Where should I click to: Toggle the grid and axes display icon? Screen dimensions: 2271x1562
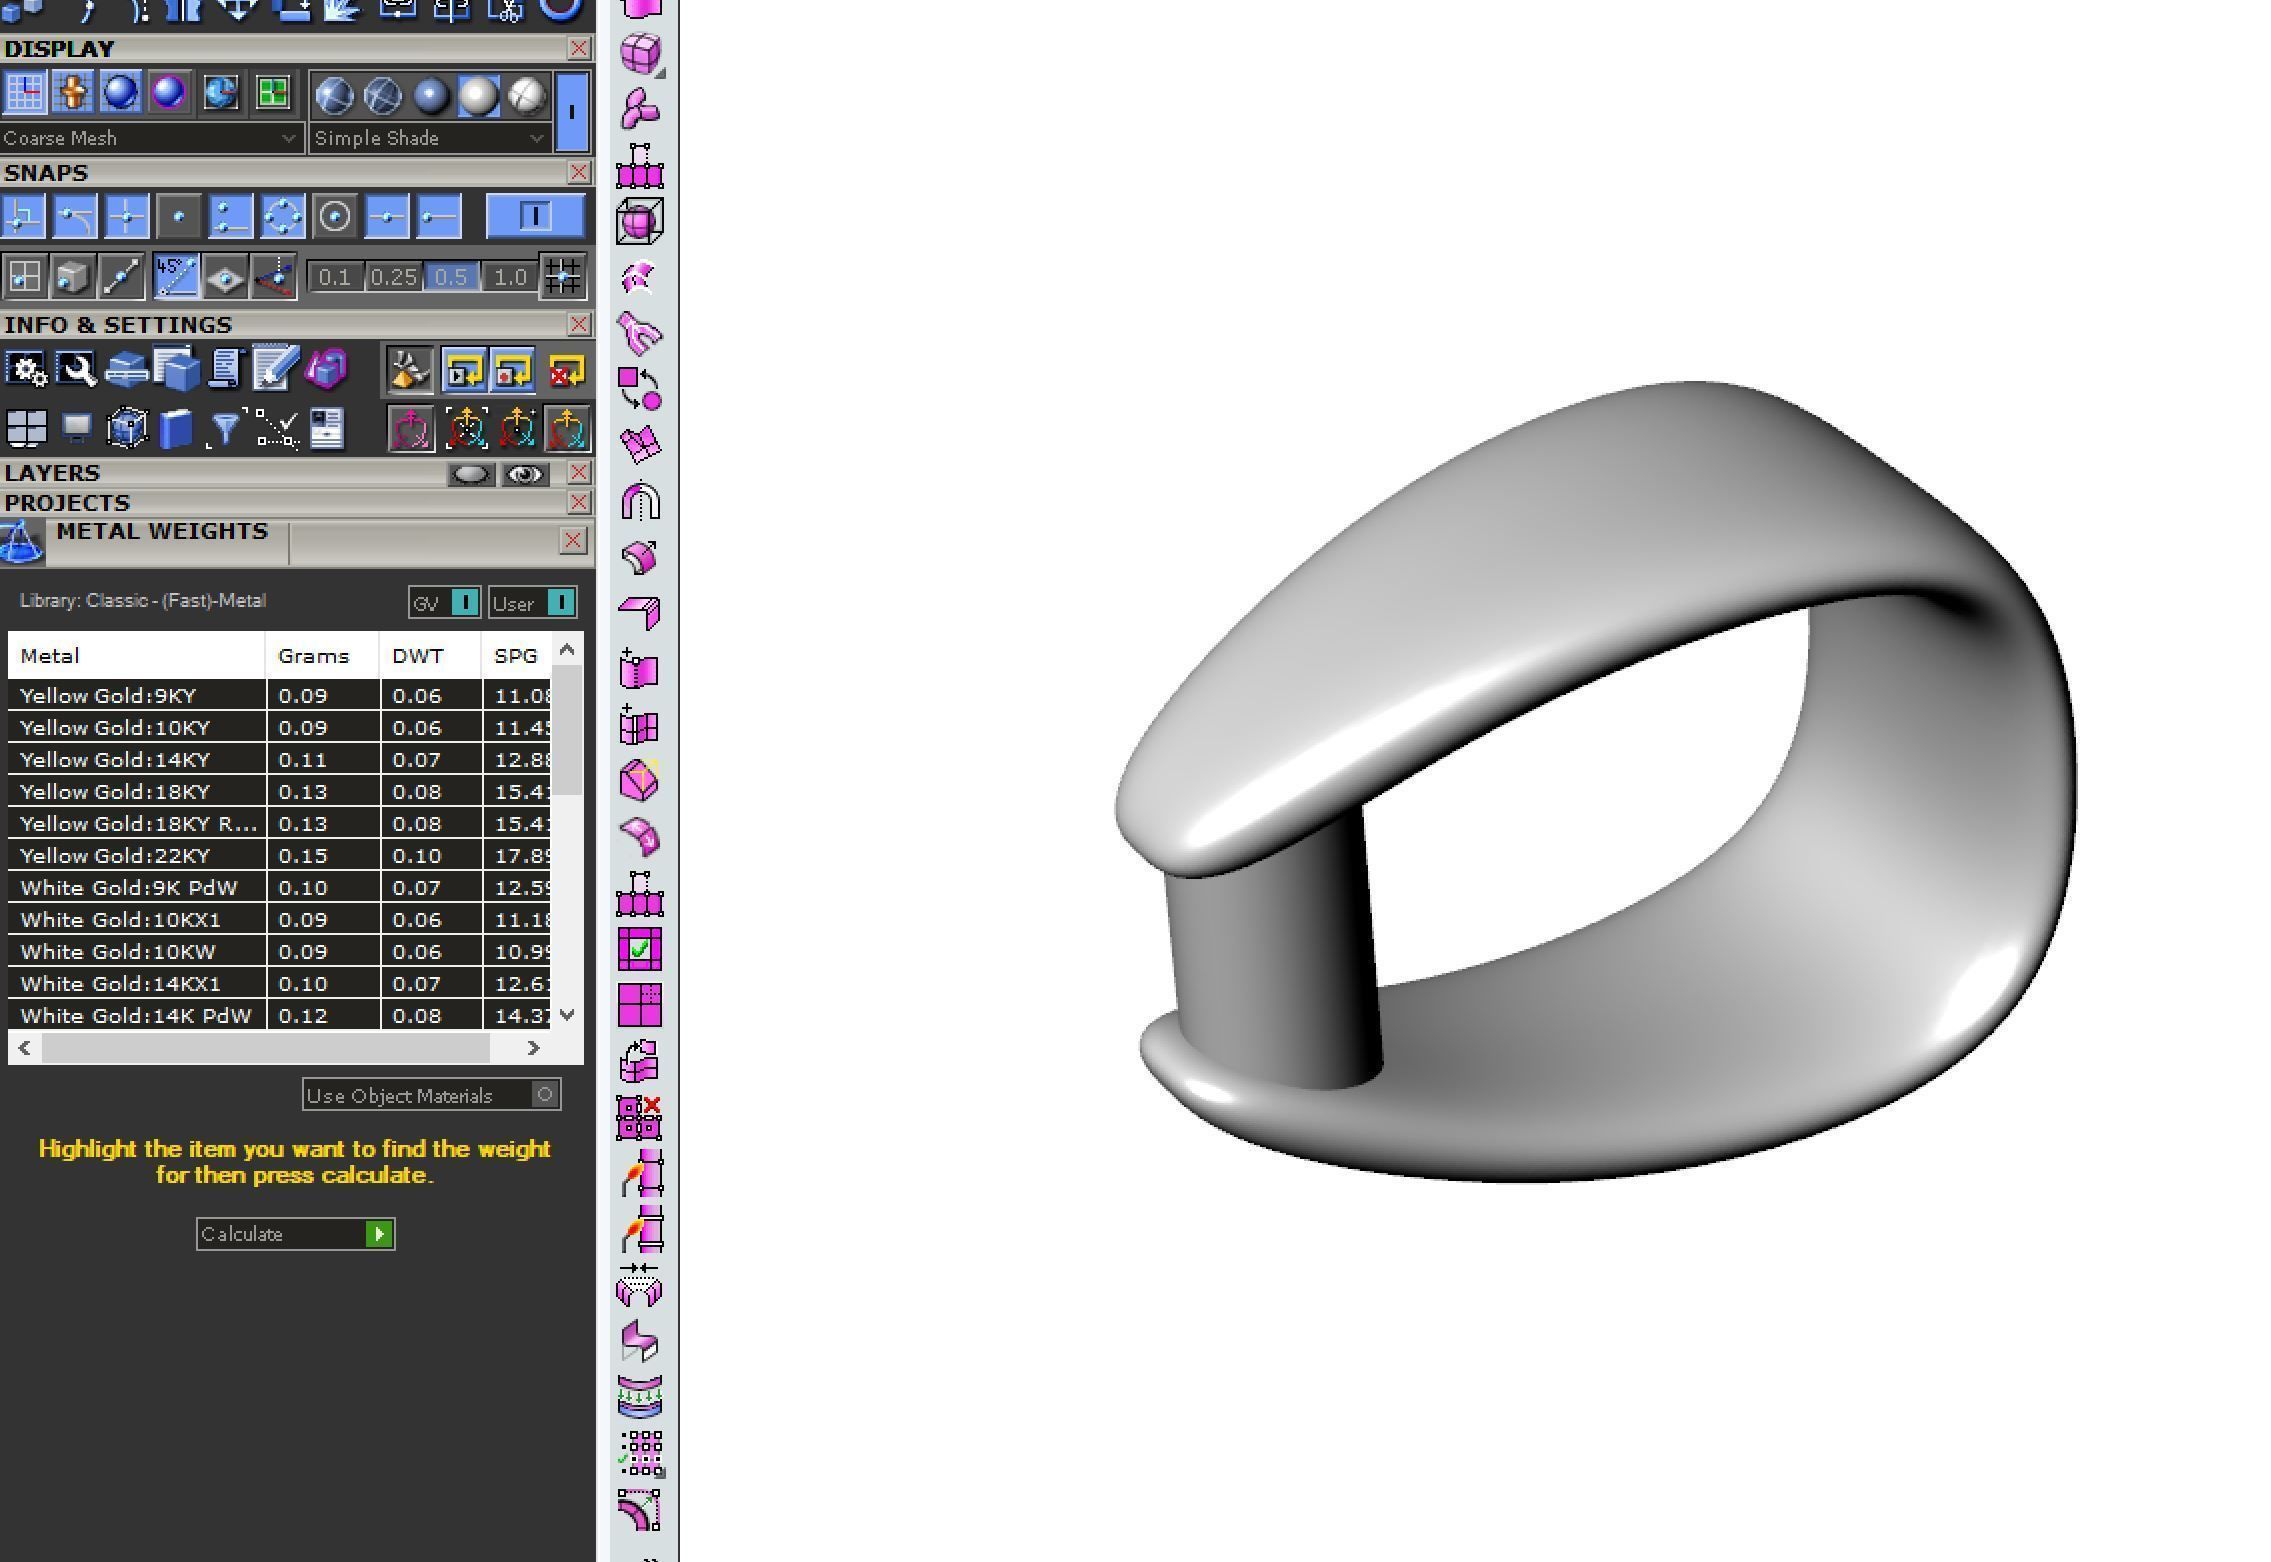[x=25, y=93]
